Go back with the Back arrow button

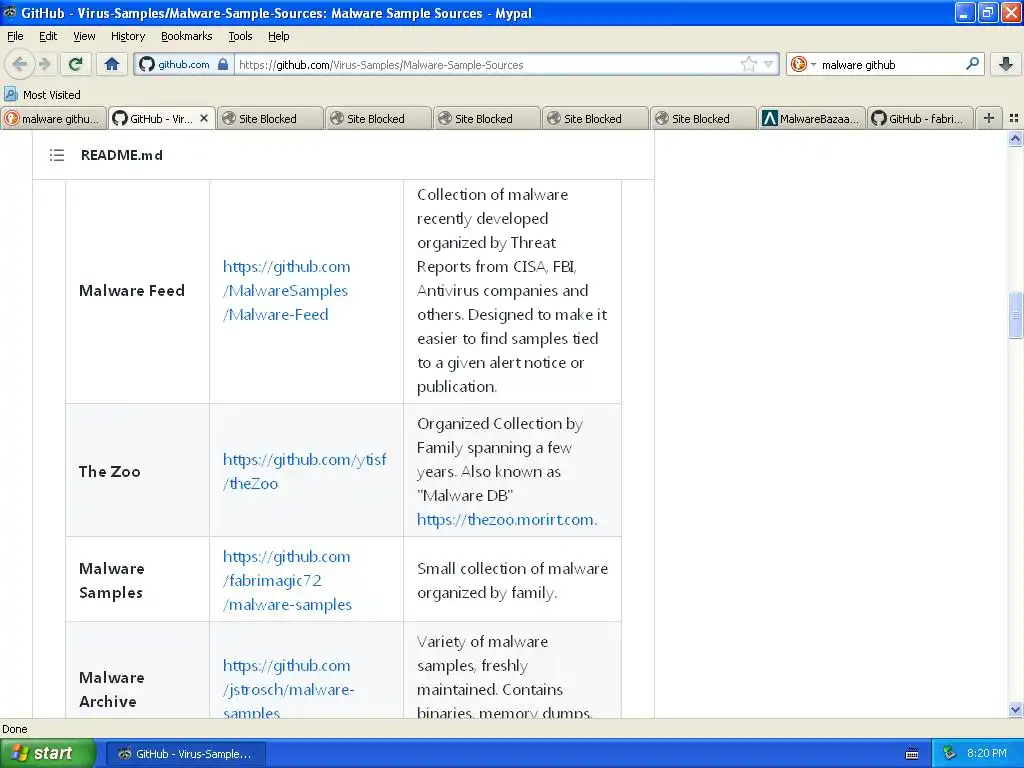[19, 64]
